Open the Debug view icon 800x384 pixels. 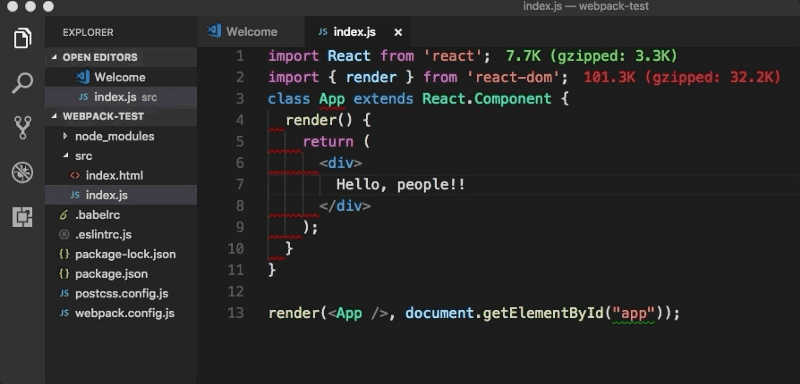click(22, 172)
